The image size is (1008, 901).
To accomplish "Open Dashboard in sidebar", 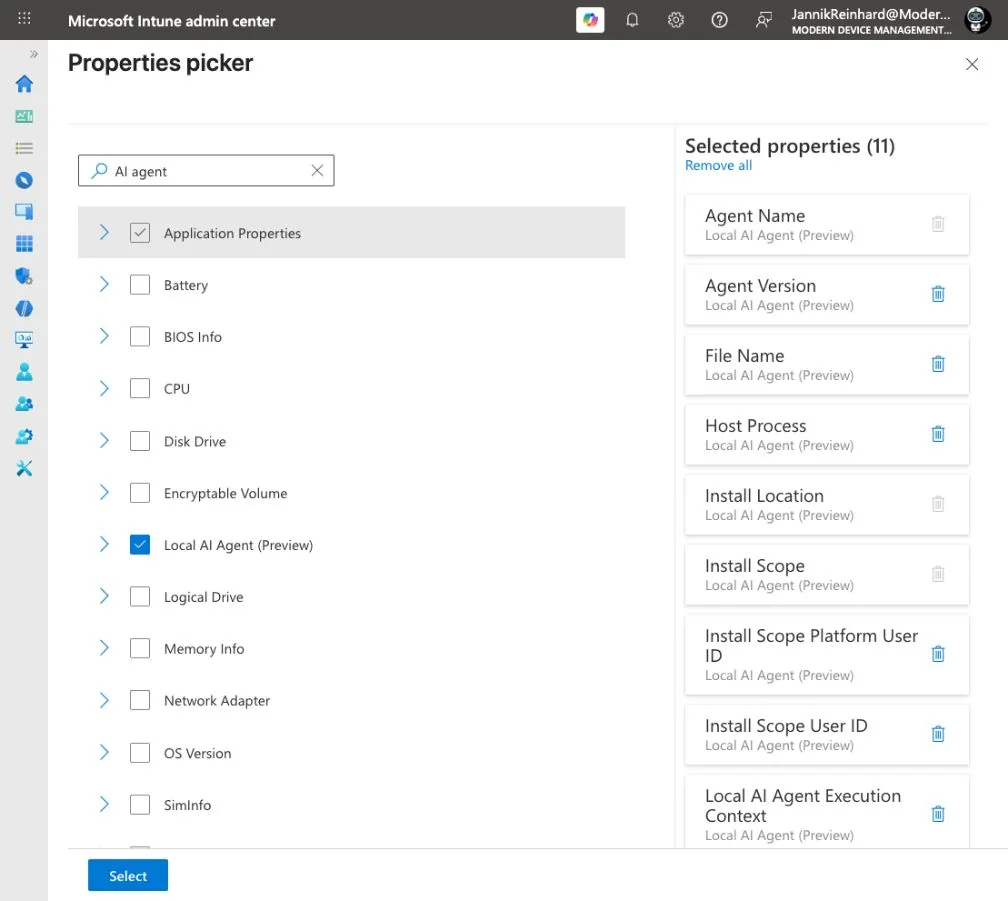I will tap(24, 116).
